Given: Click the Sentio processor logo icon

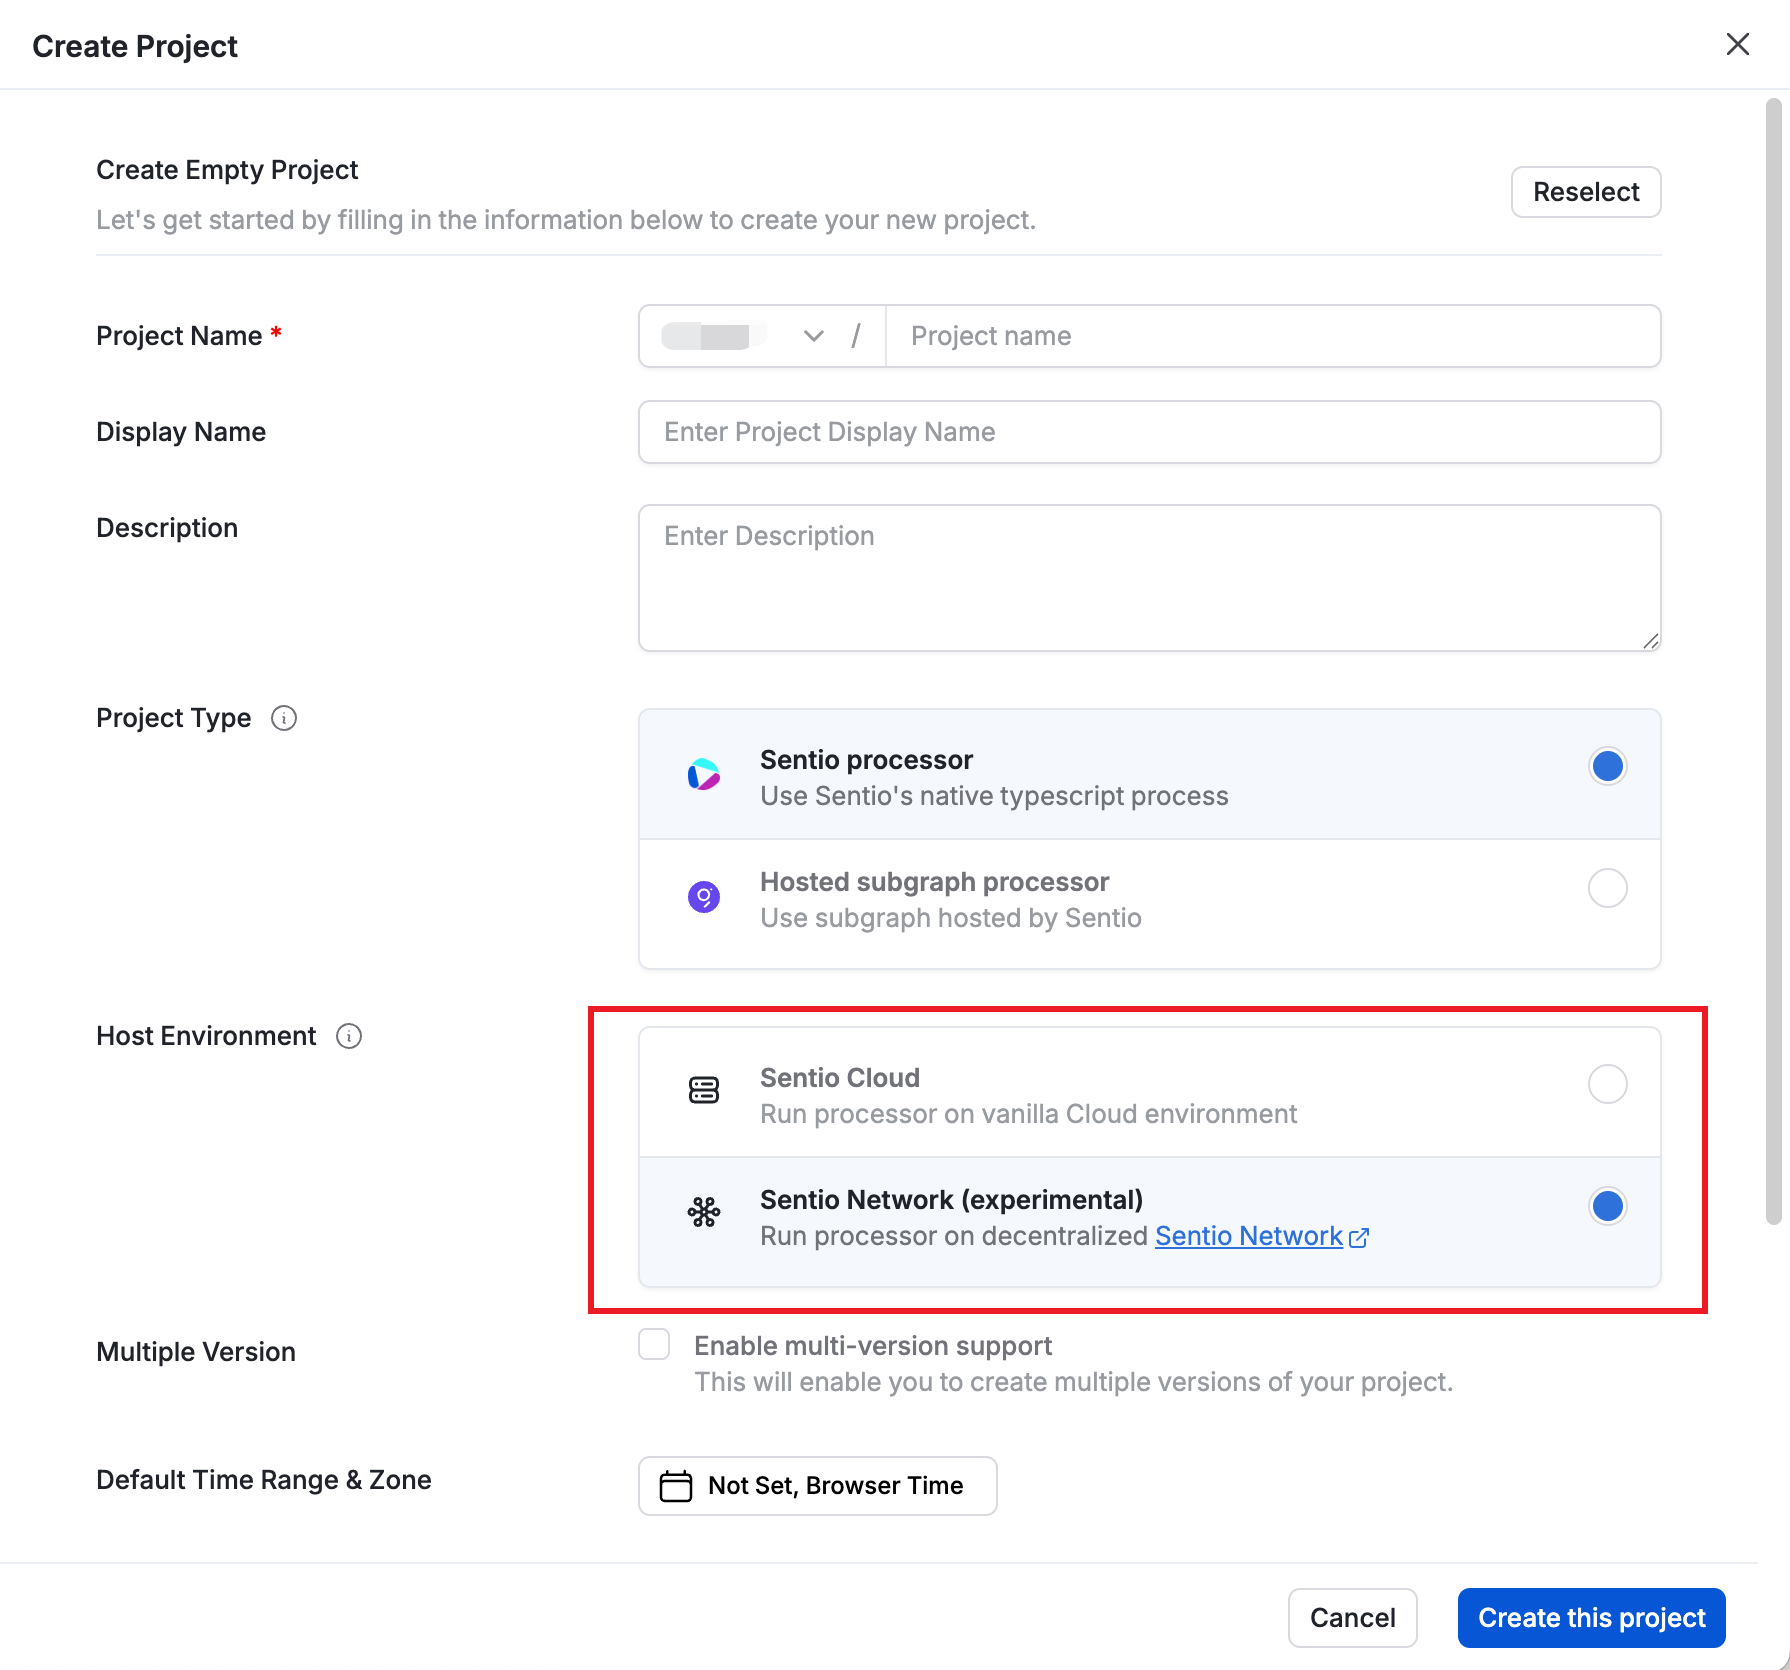Looking at the screenshot, I should pos(704,774).
